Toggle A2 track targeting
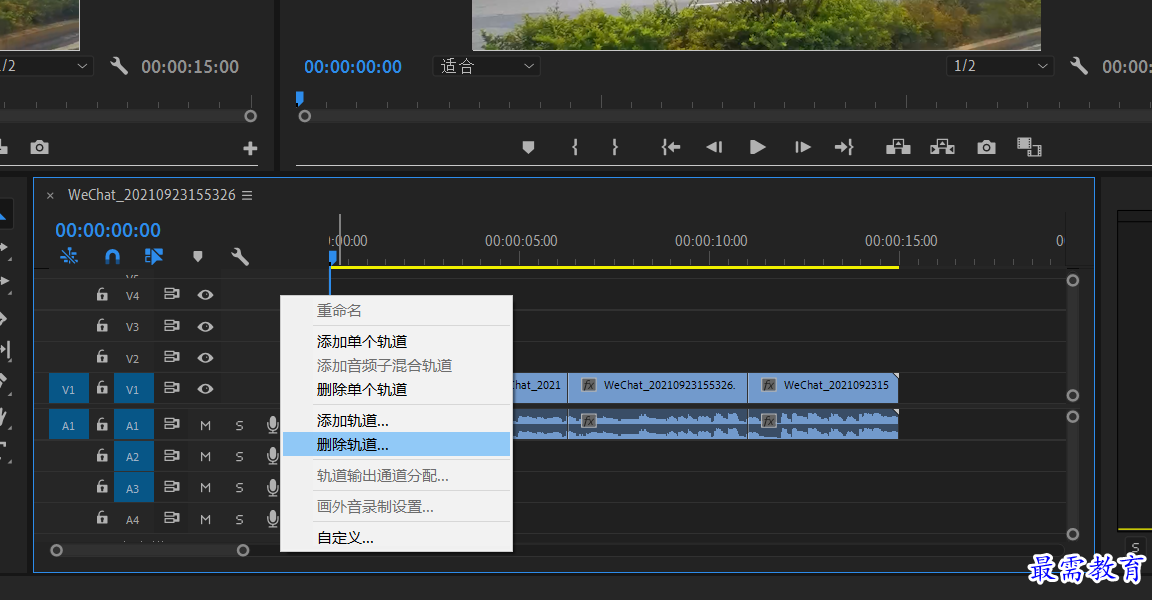The image size is (1152, 600). coord(134,456)
